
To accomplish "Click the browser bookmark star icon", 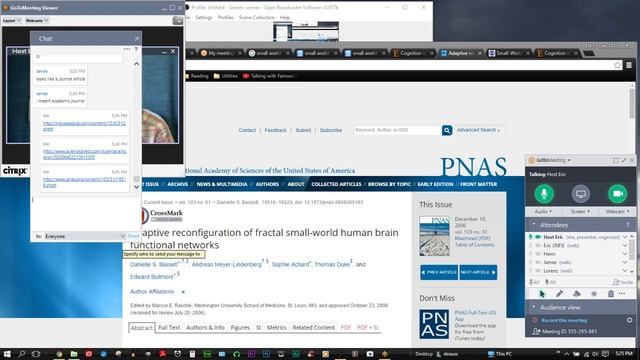I will tap(618, 65).
